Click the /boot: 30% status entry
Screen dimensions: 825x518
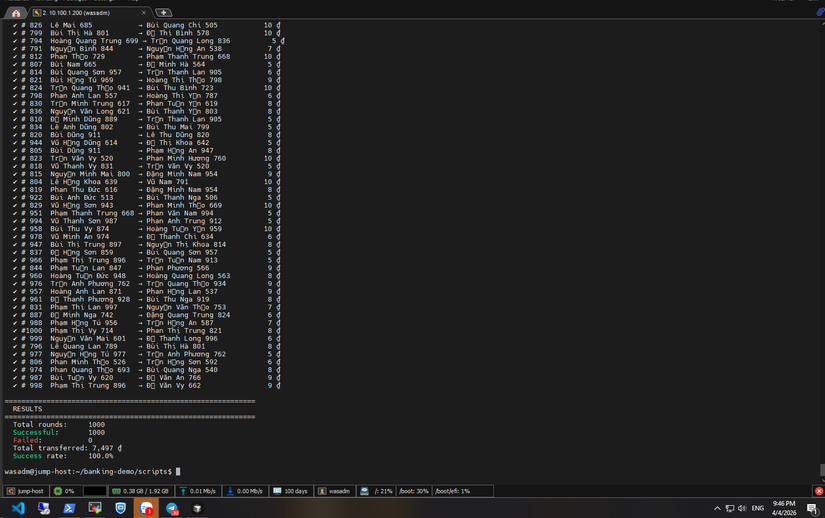414,491
